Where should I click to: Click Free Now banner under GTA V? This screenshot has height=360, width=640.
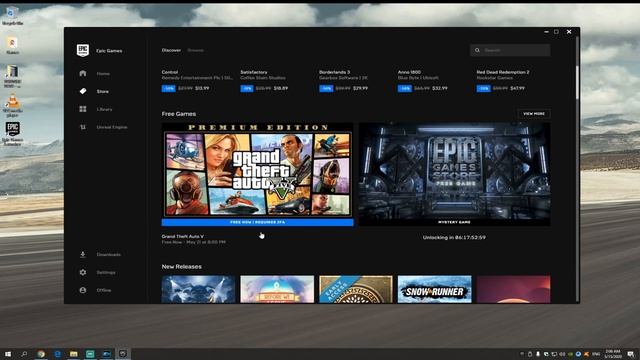pyautogui.click(x=258, y=222)
